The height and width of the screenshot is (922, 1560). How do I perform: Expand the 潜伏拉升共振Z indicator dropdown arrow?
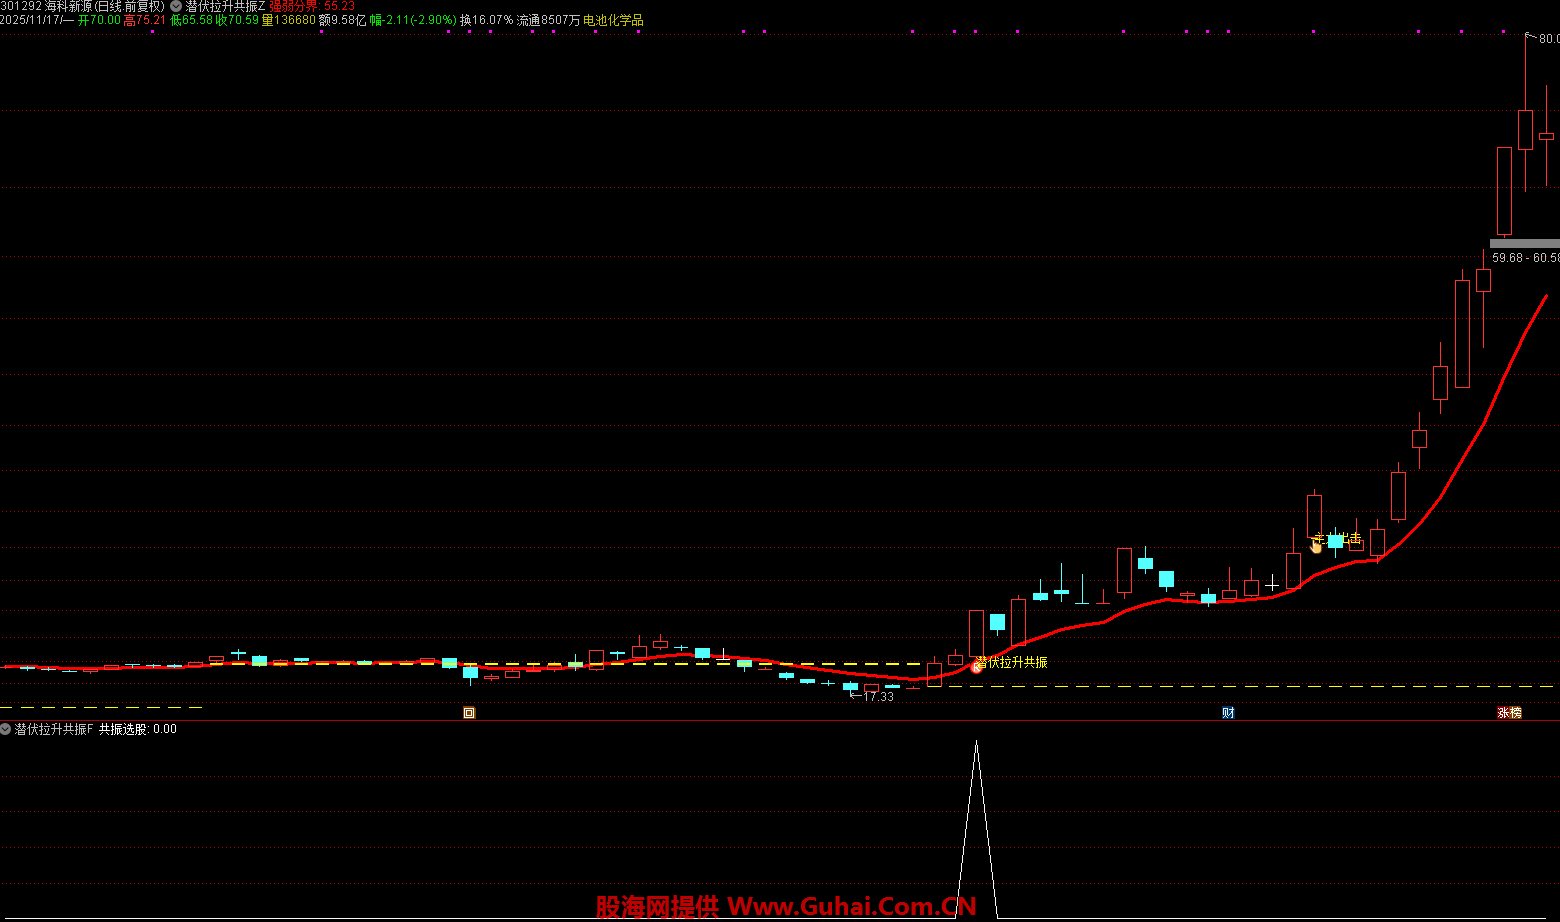coord(176,6)
